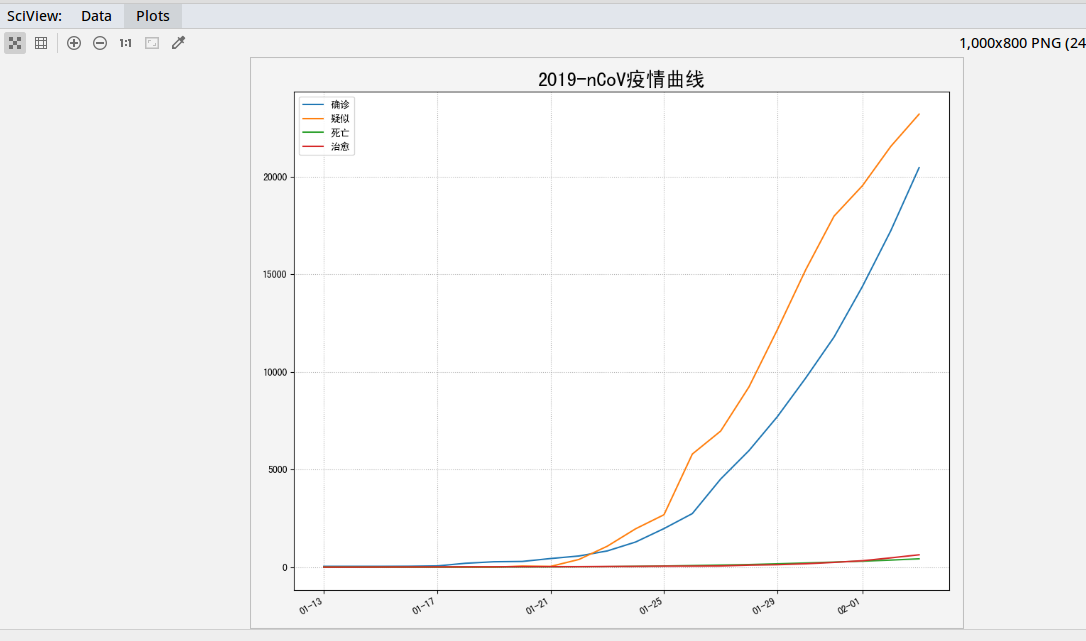The width and height of the screenshot is (1086, 641).
Task: Click the 治愈 legend entry
Action: pos(338,146)
